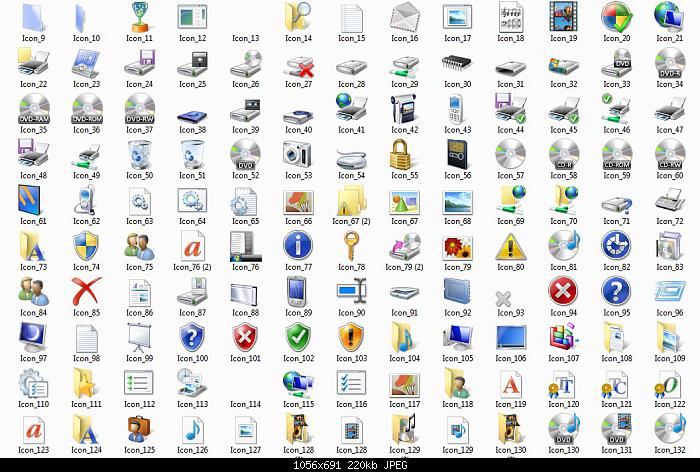Screen dimensions: 700x472
Task: Click the small gray X Icon_93
Action: (x=503, y=299)
